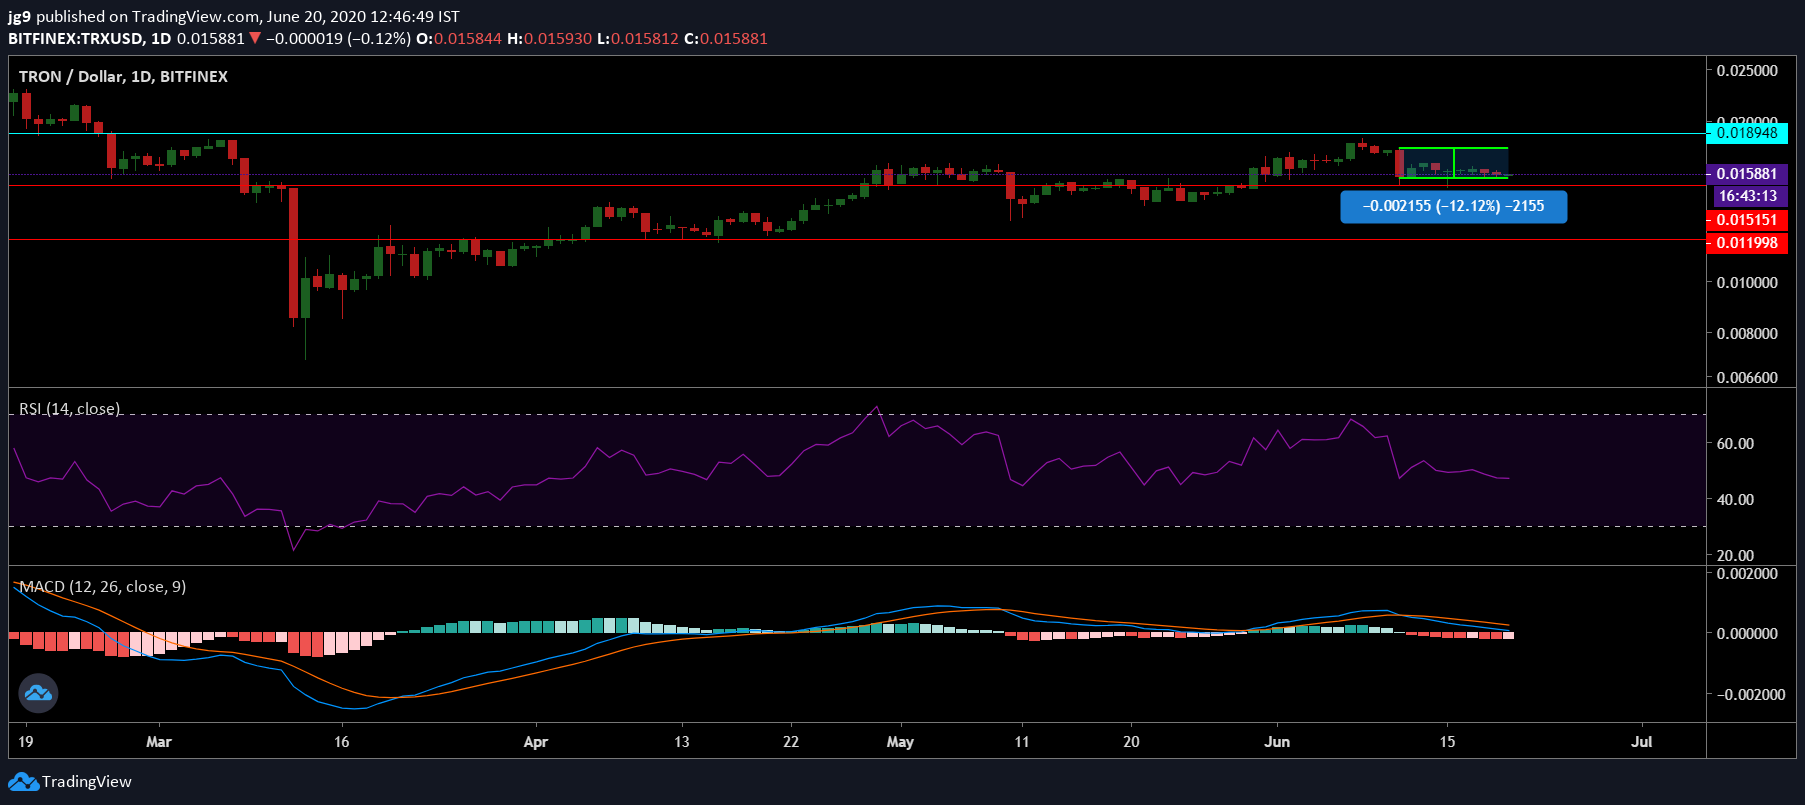Click the 13 date label on time axis

tap(682, 741)
